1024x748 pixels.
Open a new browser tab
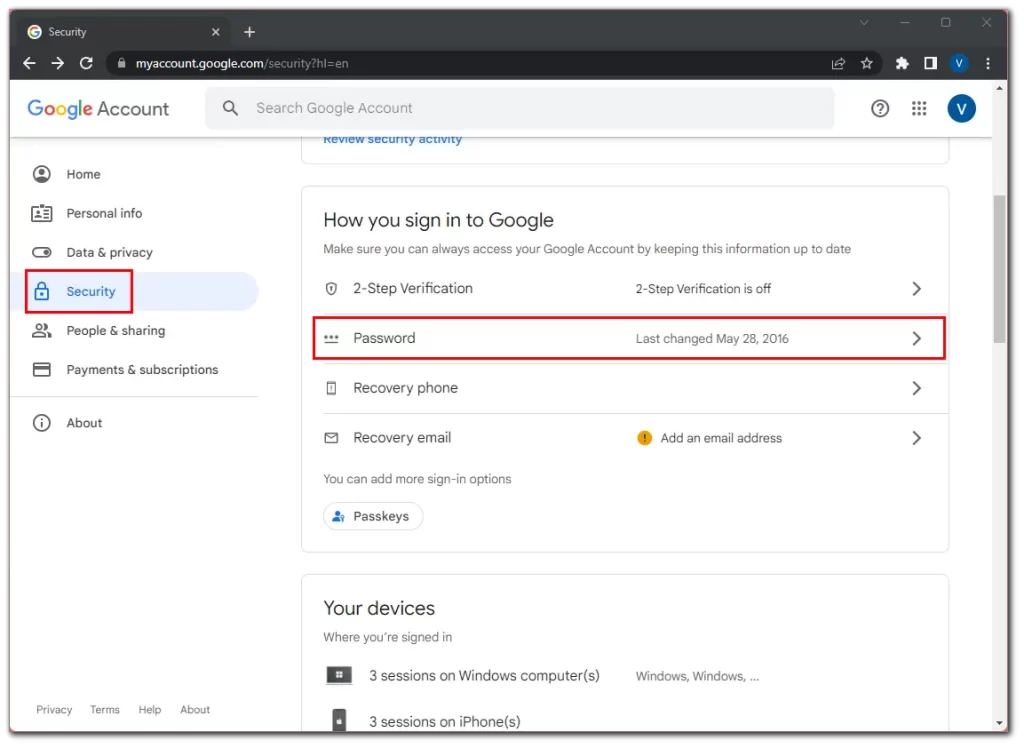tap(249, 32)
